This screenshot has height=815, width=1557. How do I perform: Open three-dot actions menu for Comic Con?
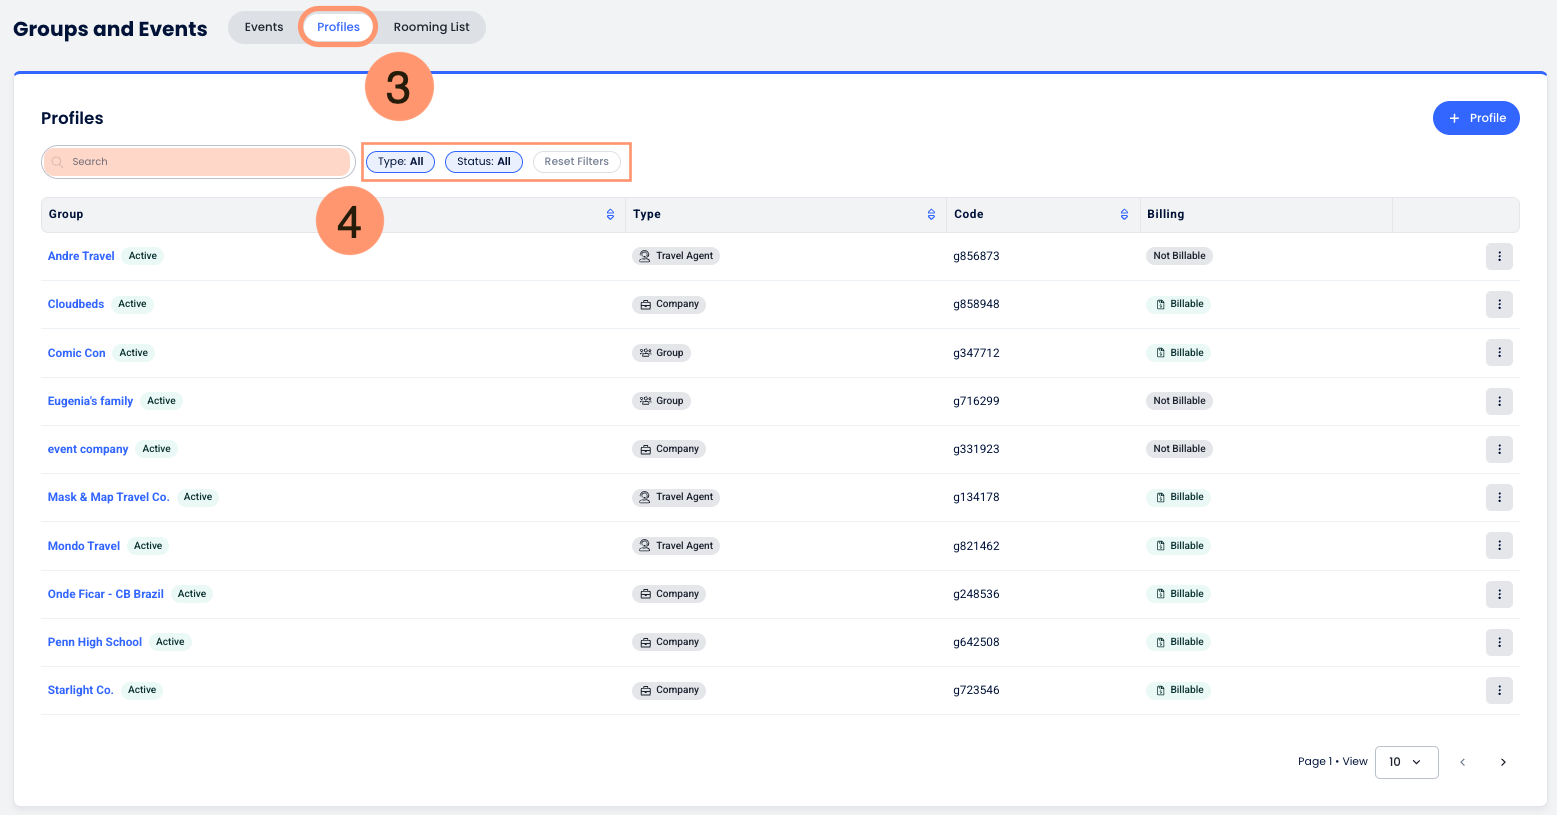[x=1498, y=353]
